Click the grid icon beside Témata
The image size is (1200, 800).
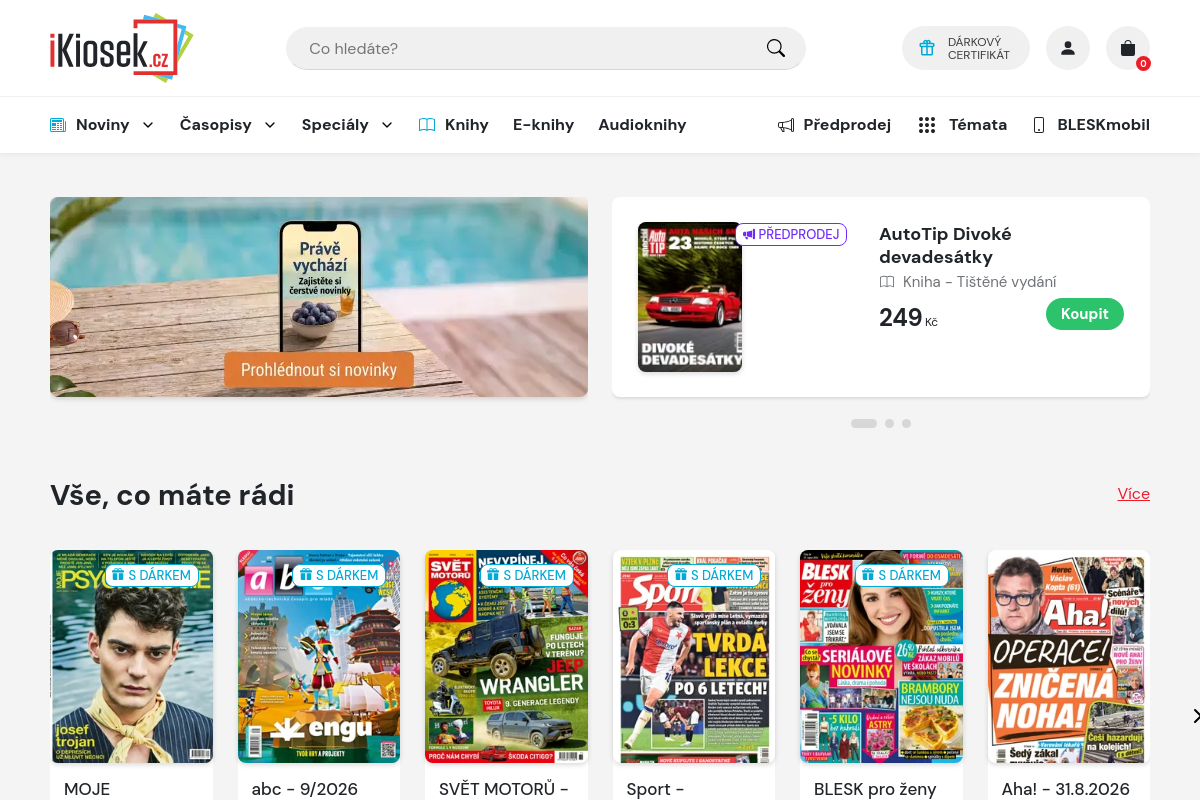(x=927, y=125)
